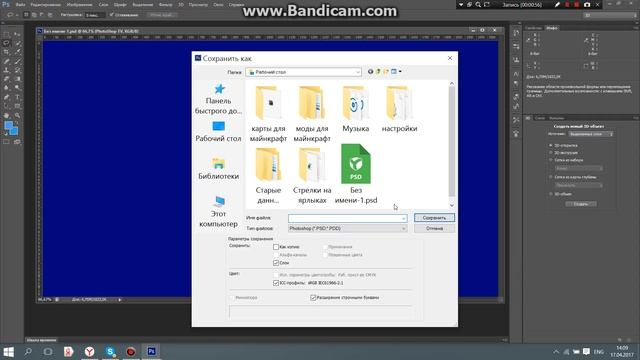Select the Rectangular Marquee tool

(6, 34)
